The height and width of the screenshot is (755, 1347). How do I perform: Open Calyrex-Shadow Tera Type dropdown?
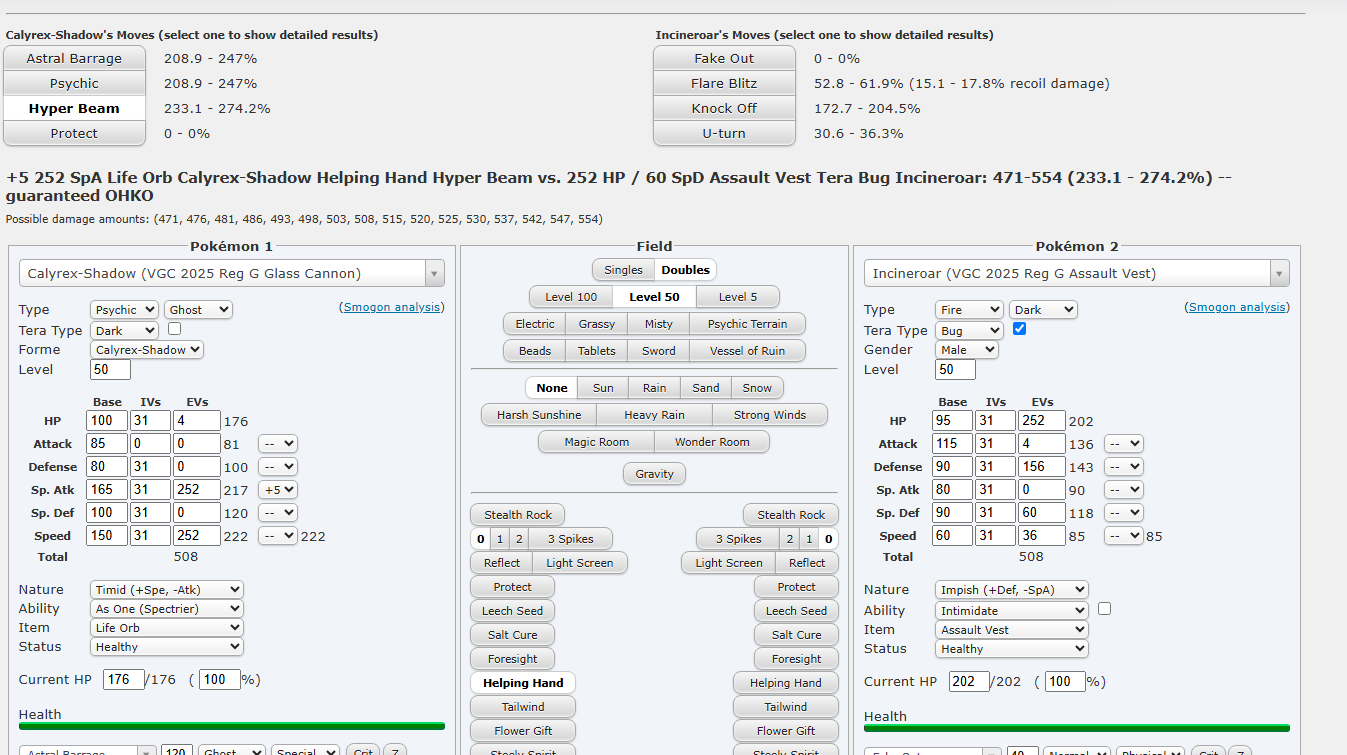124,330
